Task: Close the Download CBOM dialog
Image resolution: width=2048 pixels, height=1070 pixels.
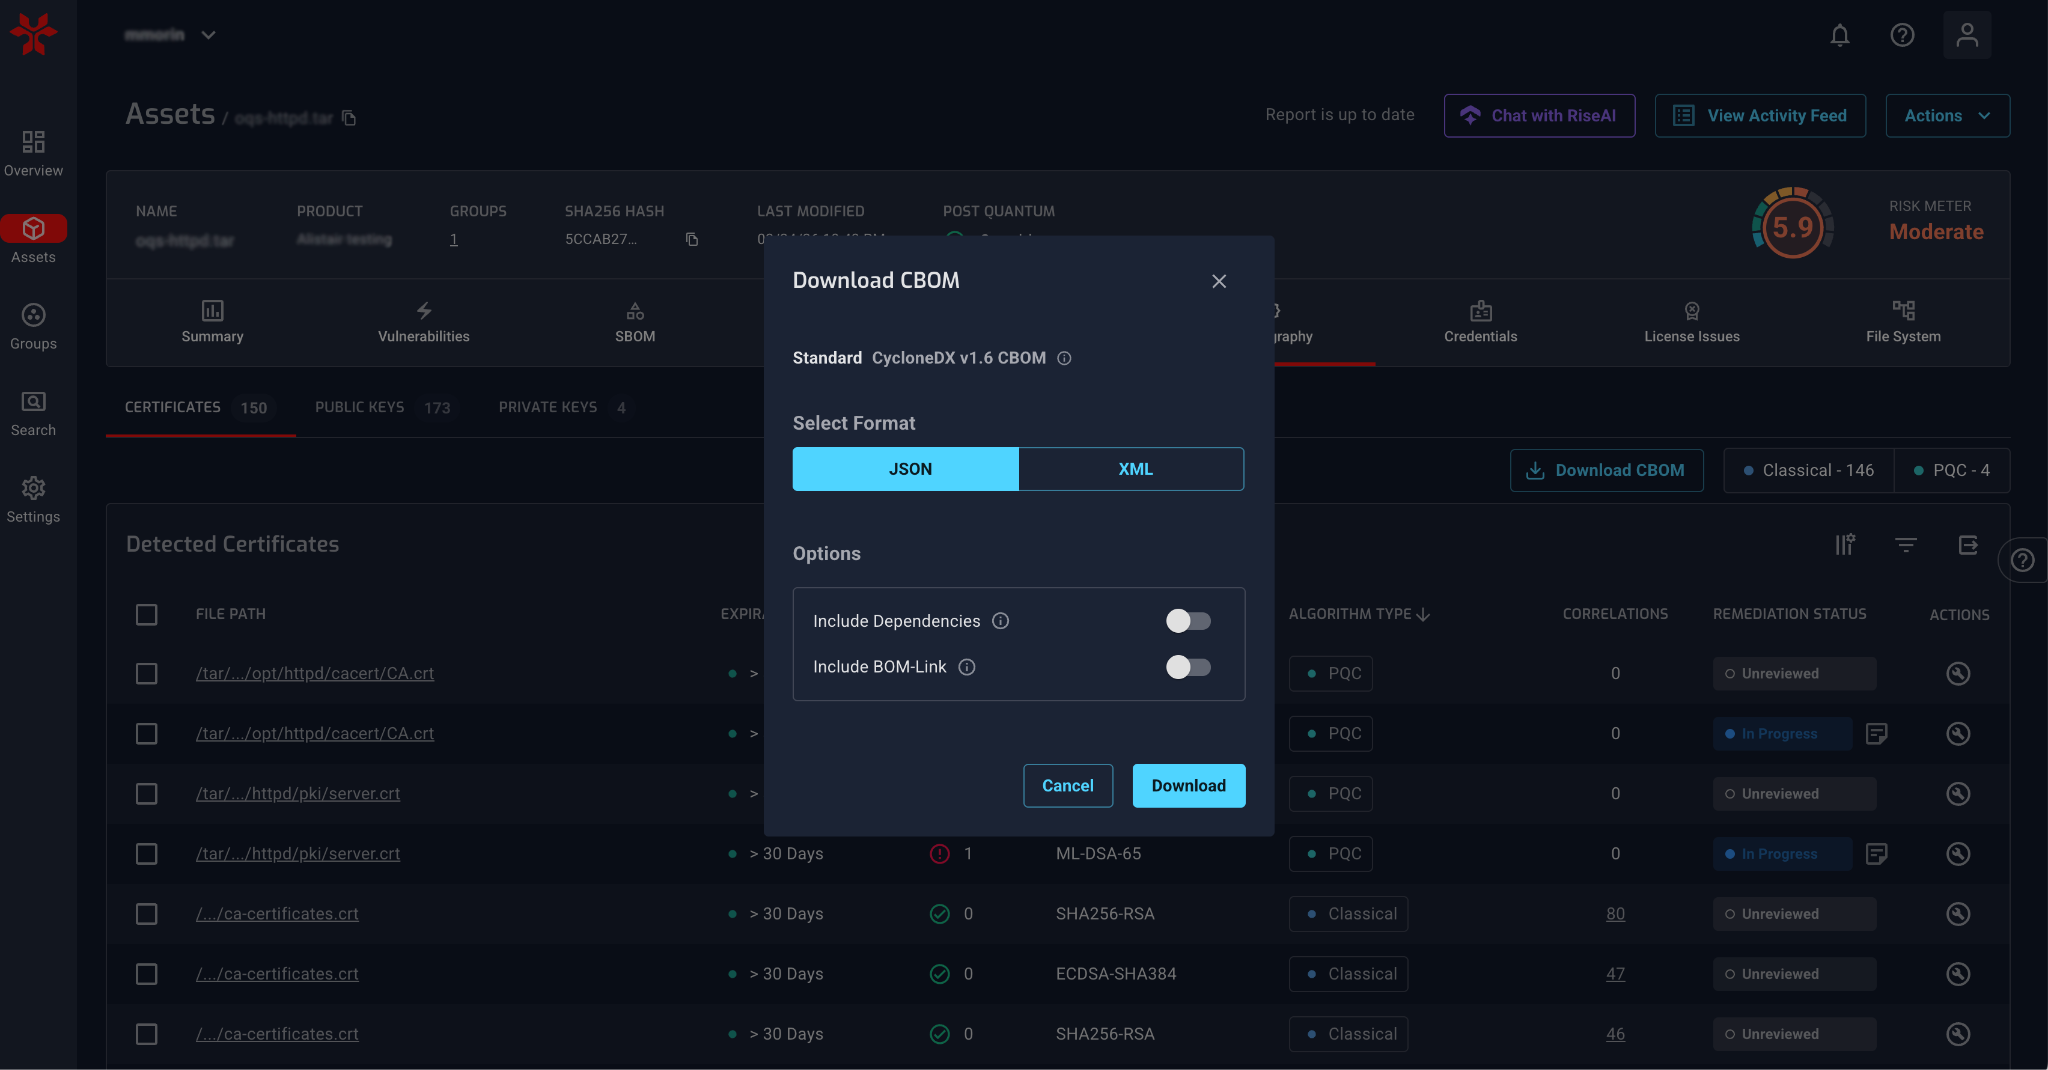Action: tap(1218, 282)
